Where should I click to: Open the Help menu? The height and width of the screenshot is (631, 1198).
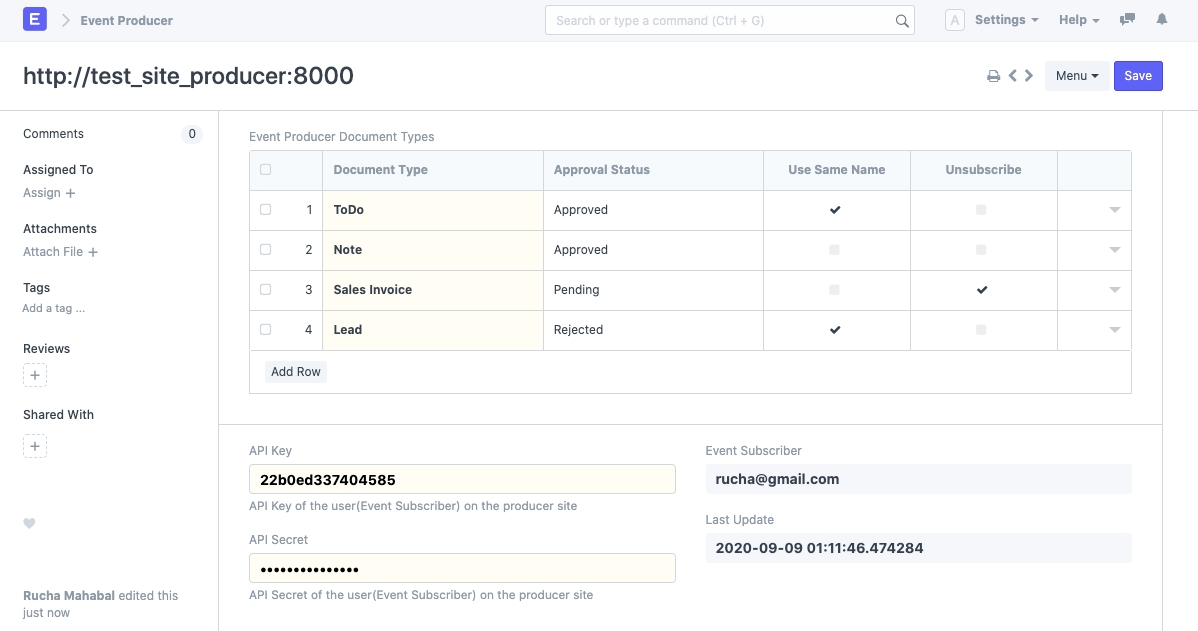pos(1078,20)
